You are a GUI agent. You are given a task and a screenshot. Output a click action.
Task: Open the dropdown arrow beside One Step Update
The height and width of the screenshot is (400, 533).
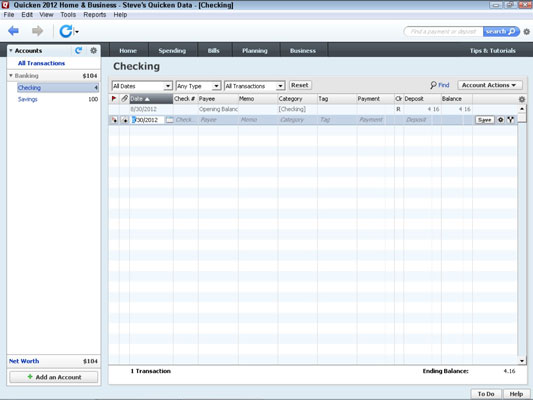click(77, 32)
